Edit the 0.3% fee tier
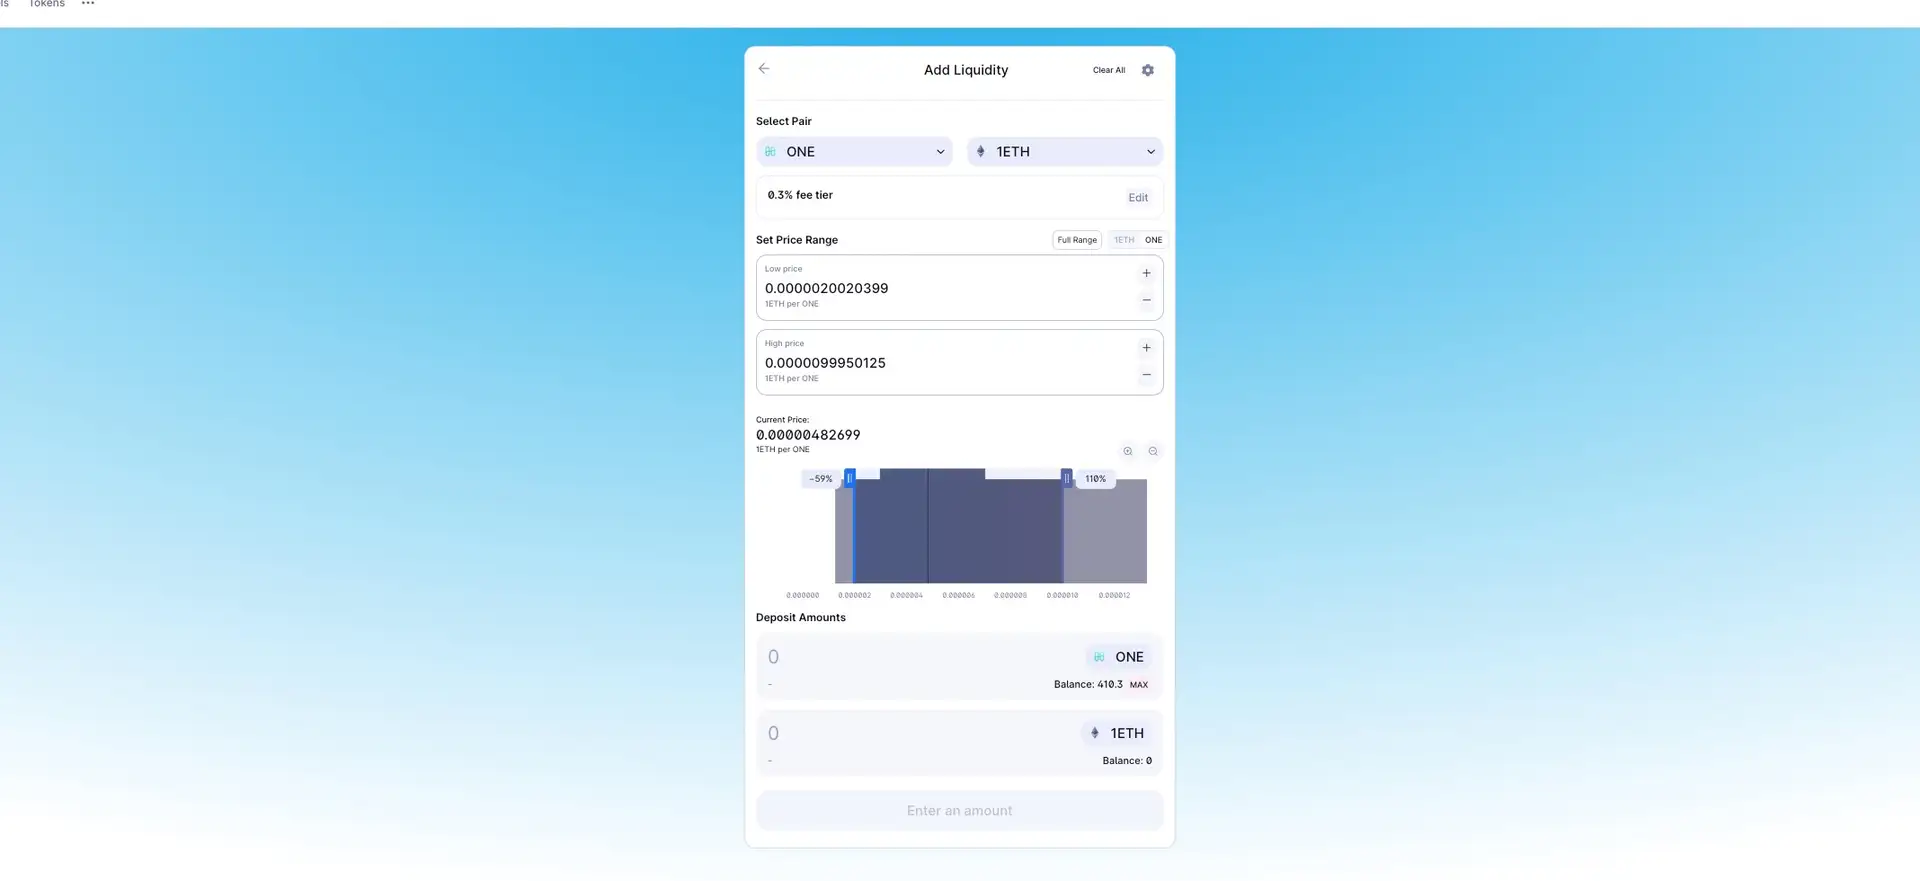 [1138, 198]
